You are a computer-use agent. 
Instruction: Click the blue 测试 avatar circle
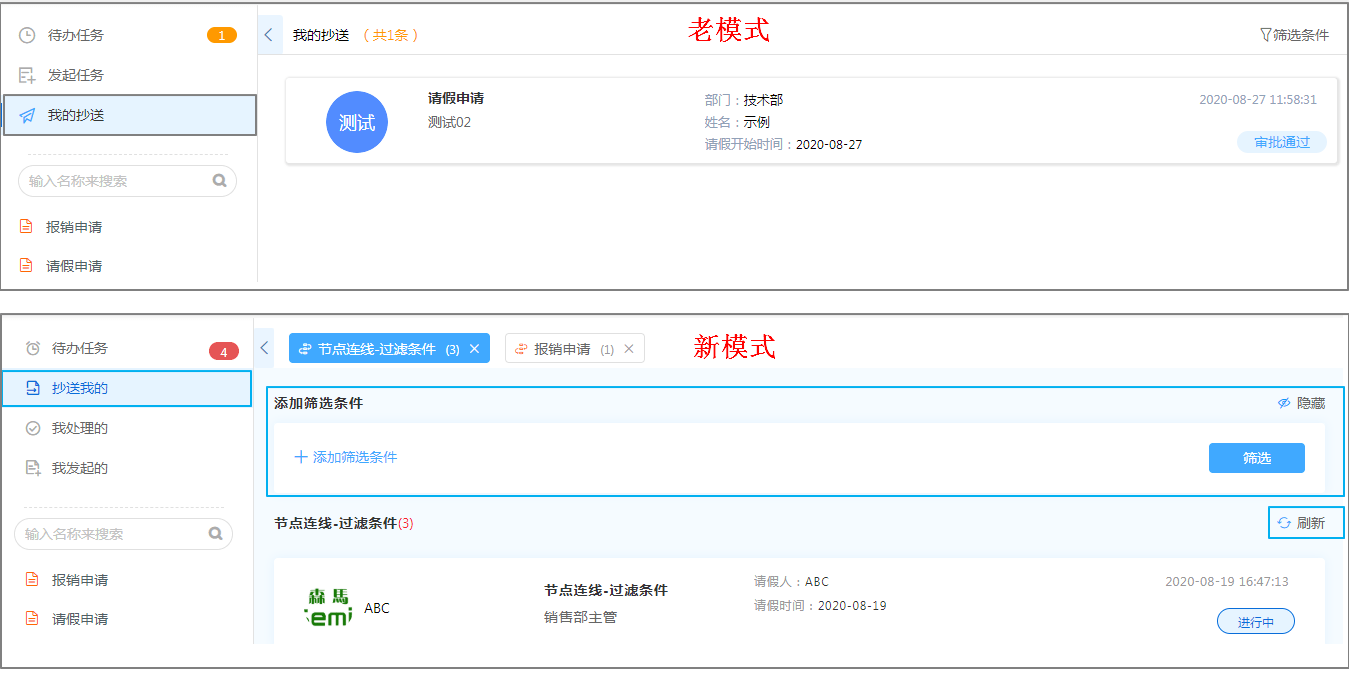(357, 123)
